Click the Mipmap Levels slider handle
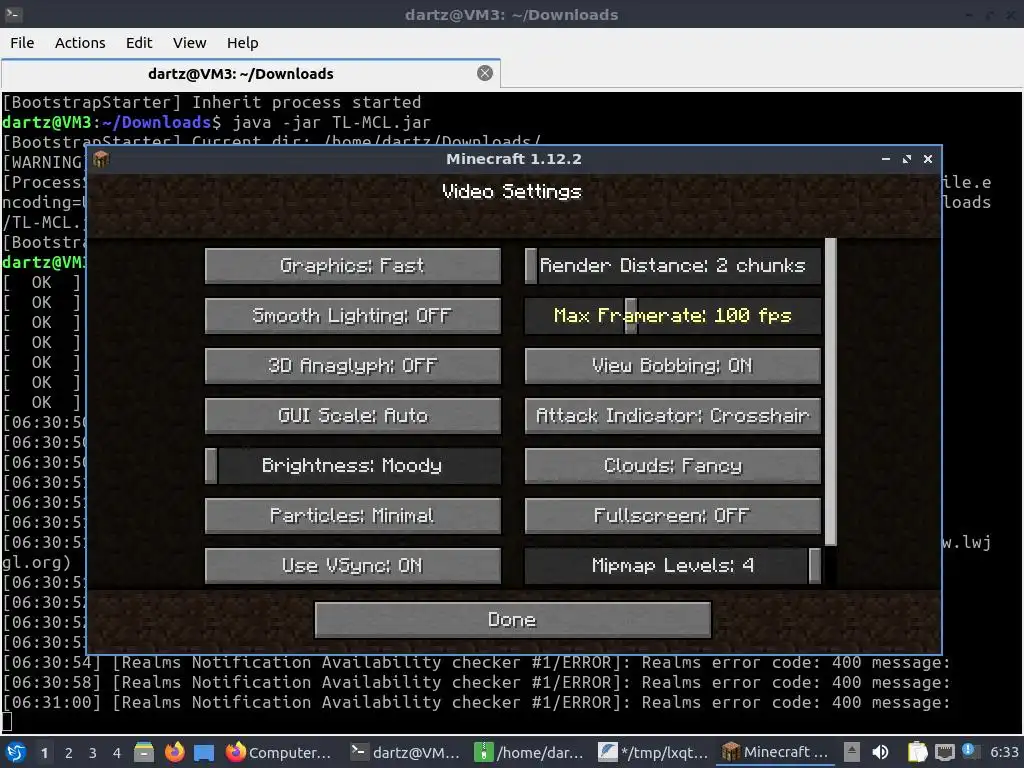 pos(814,566)
